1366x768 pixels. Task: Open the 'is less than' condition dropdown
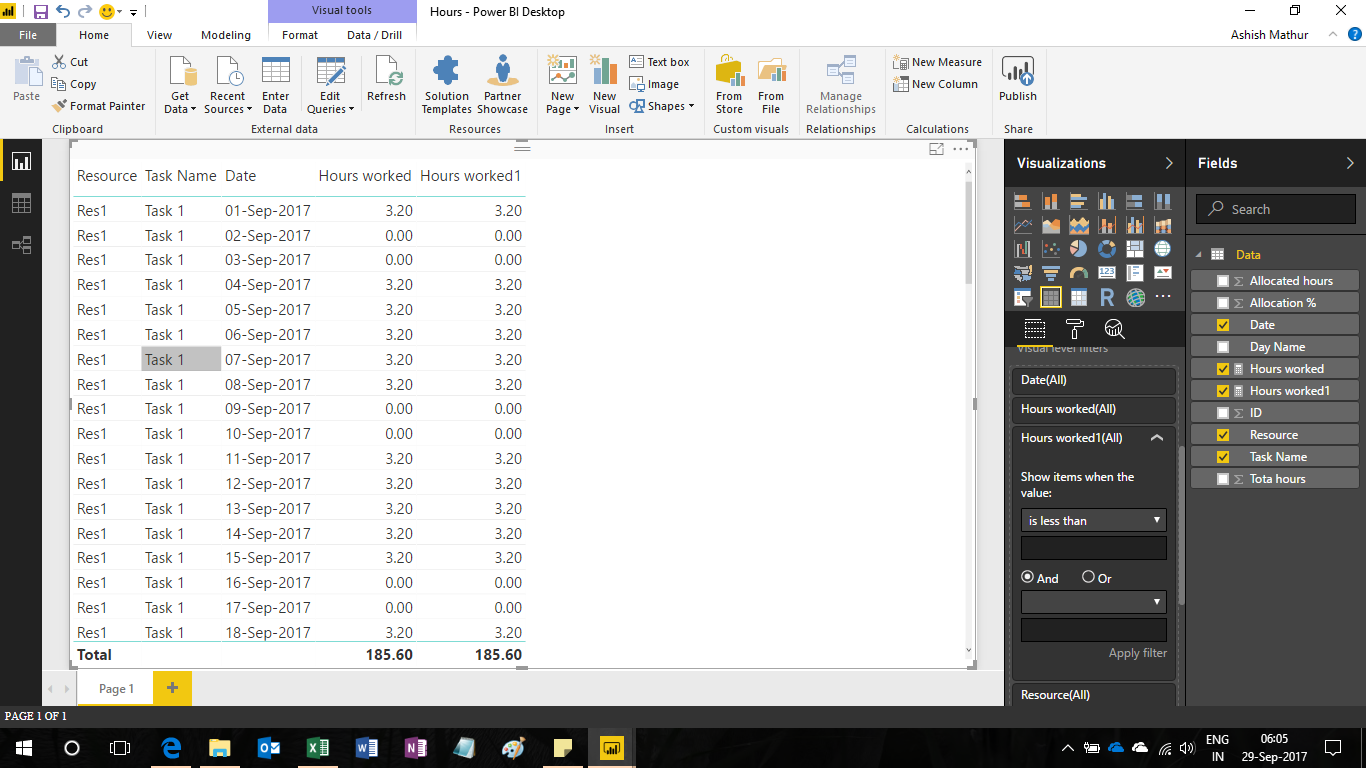(1093, 520)
